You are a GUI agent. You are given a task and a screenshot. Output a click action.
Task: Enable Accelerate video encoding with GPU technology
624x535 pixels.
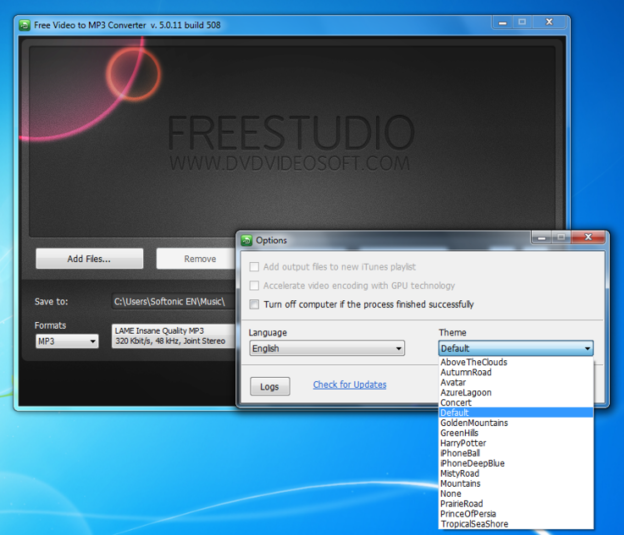tap(254, 285)
